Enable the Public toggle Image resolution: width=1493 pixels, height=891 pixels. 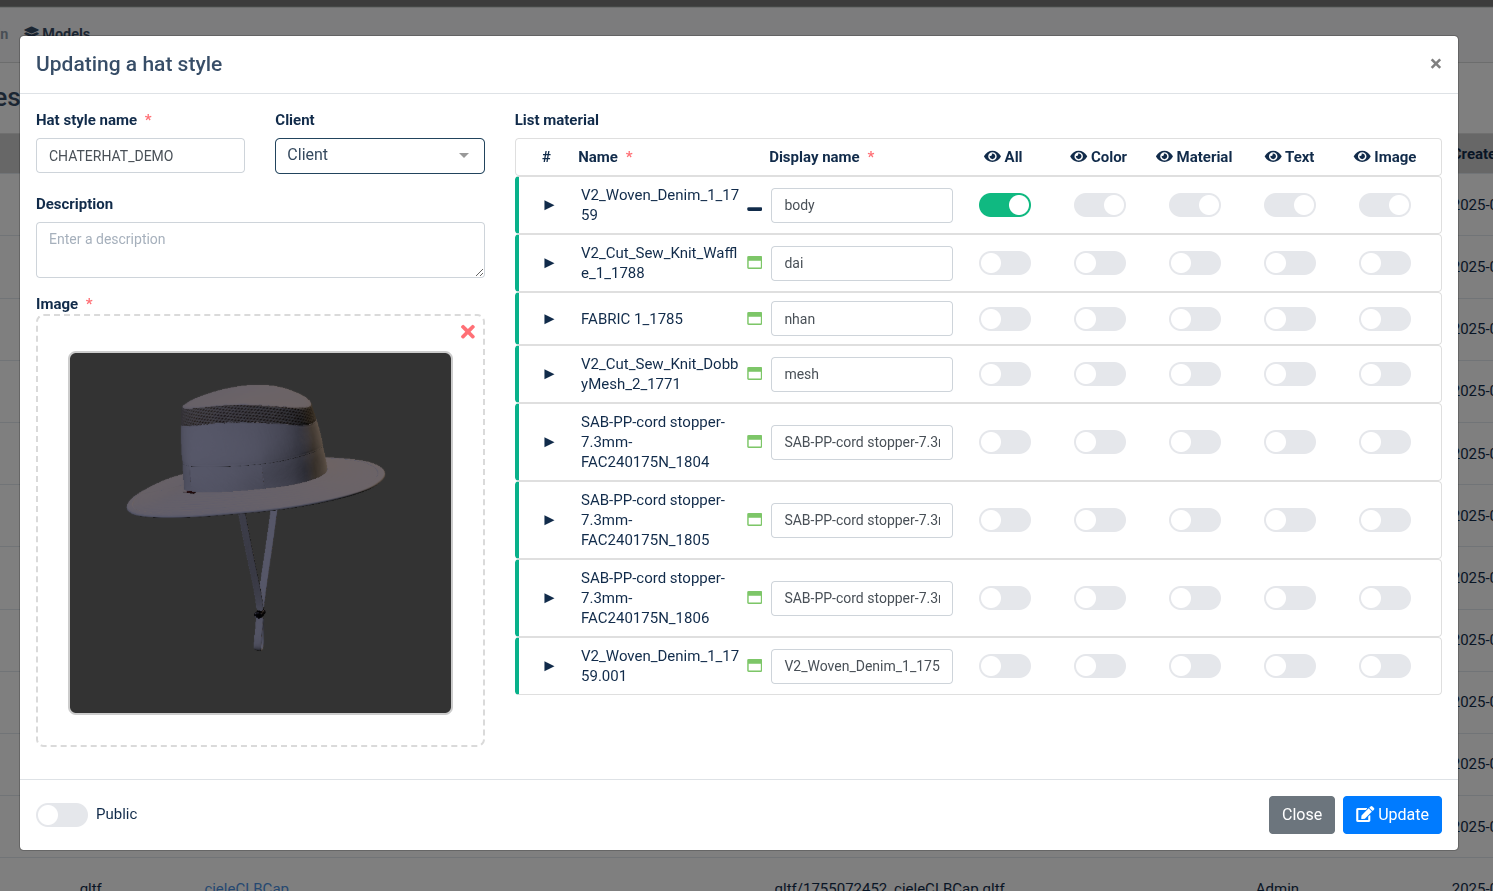click(62, 815)
